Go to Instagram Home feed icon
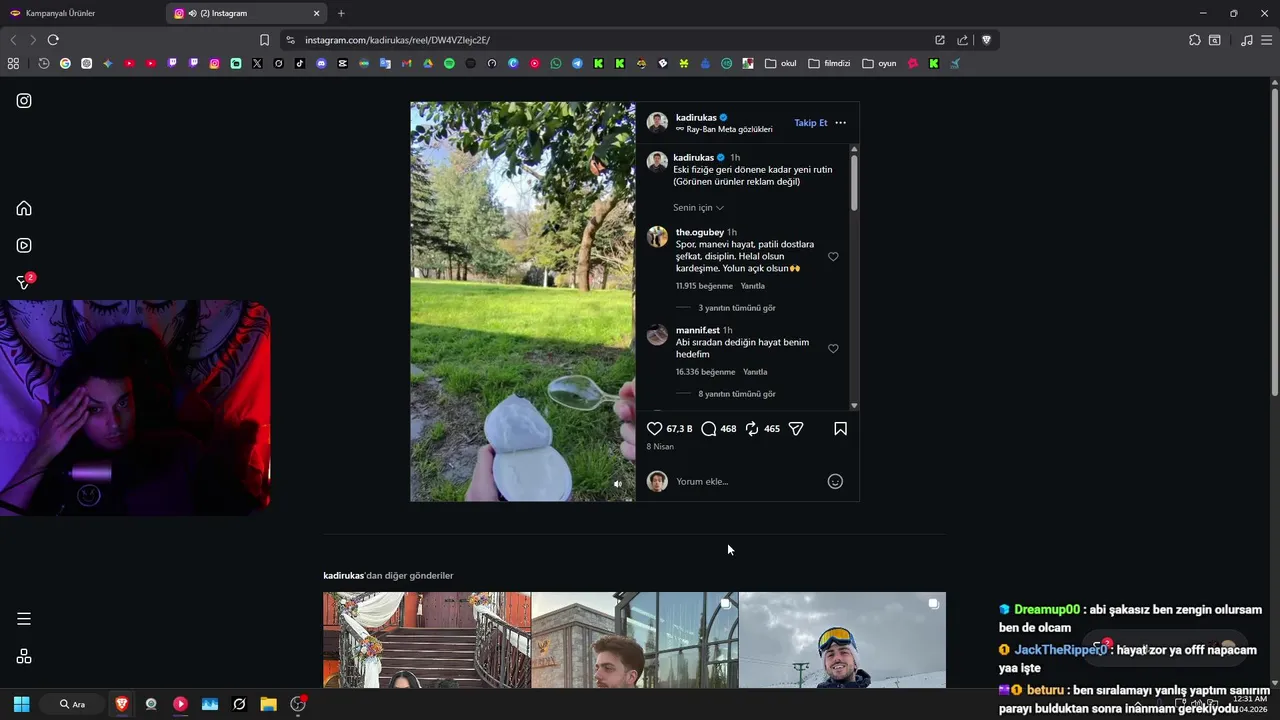 pyautogui.click(x=24, y=208)
